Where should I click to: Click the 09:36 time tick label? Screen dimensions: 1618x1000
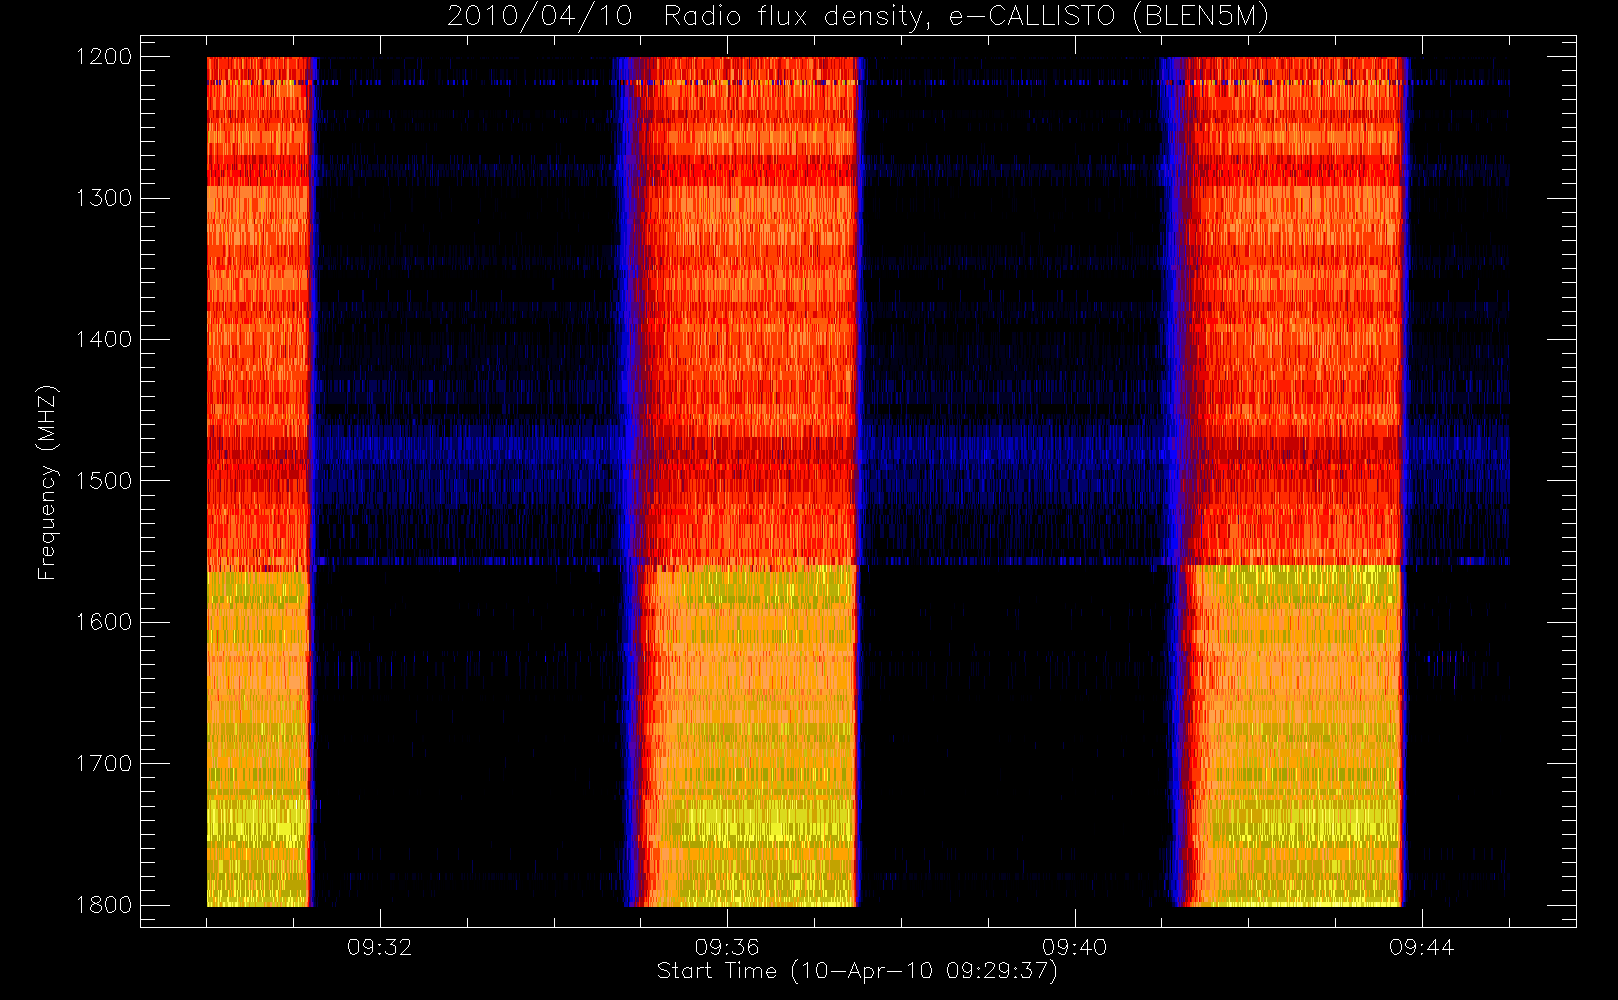coord(727,947)
